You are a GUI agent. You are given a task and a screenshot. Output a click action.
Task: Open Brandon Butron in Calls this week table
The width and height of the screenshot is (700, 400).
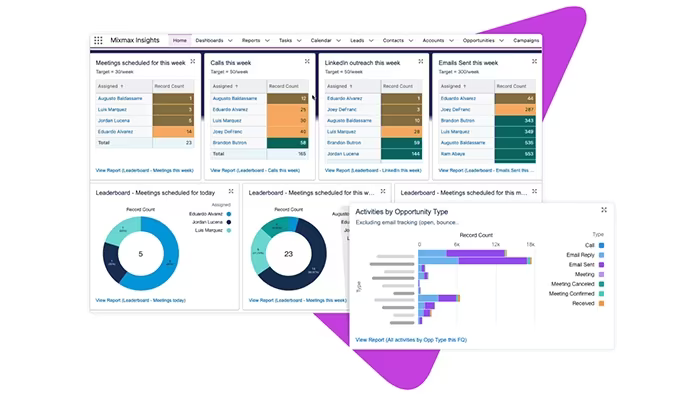229,143
